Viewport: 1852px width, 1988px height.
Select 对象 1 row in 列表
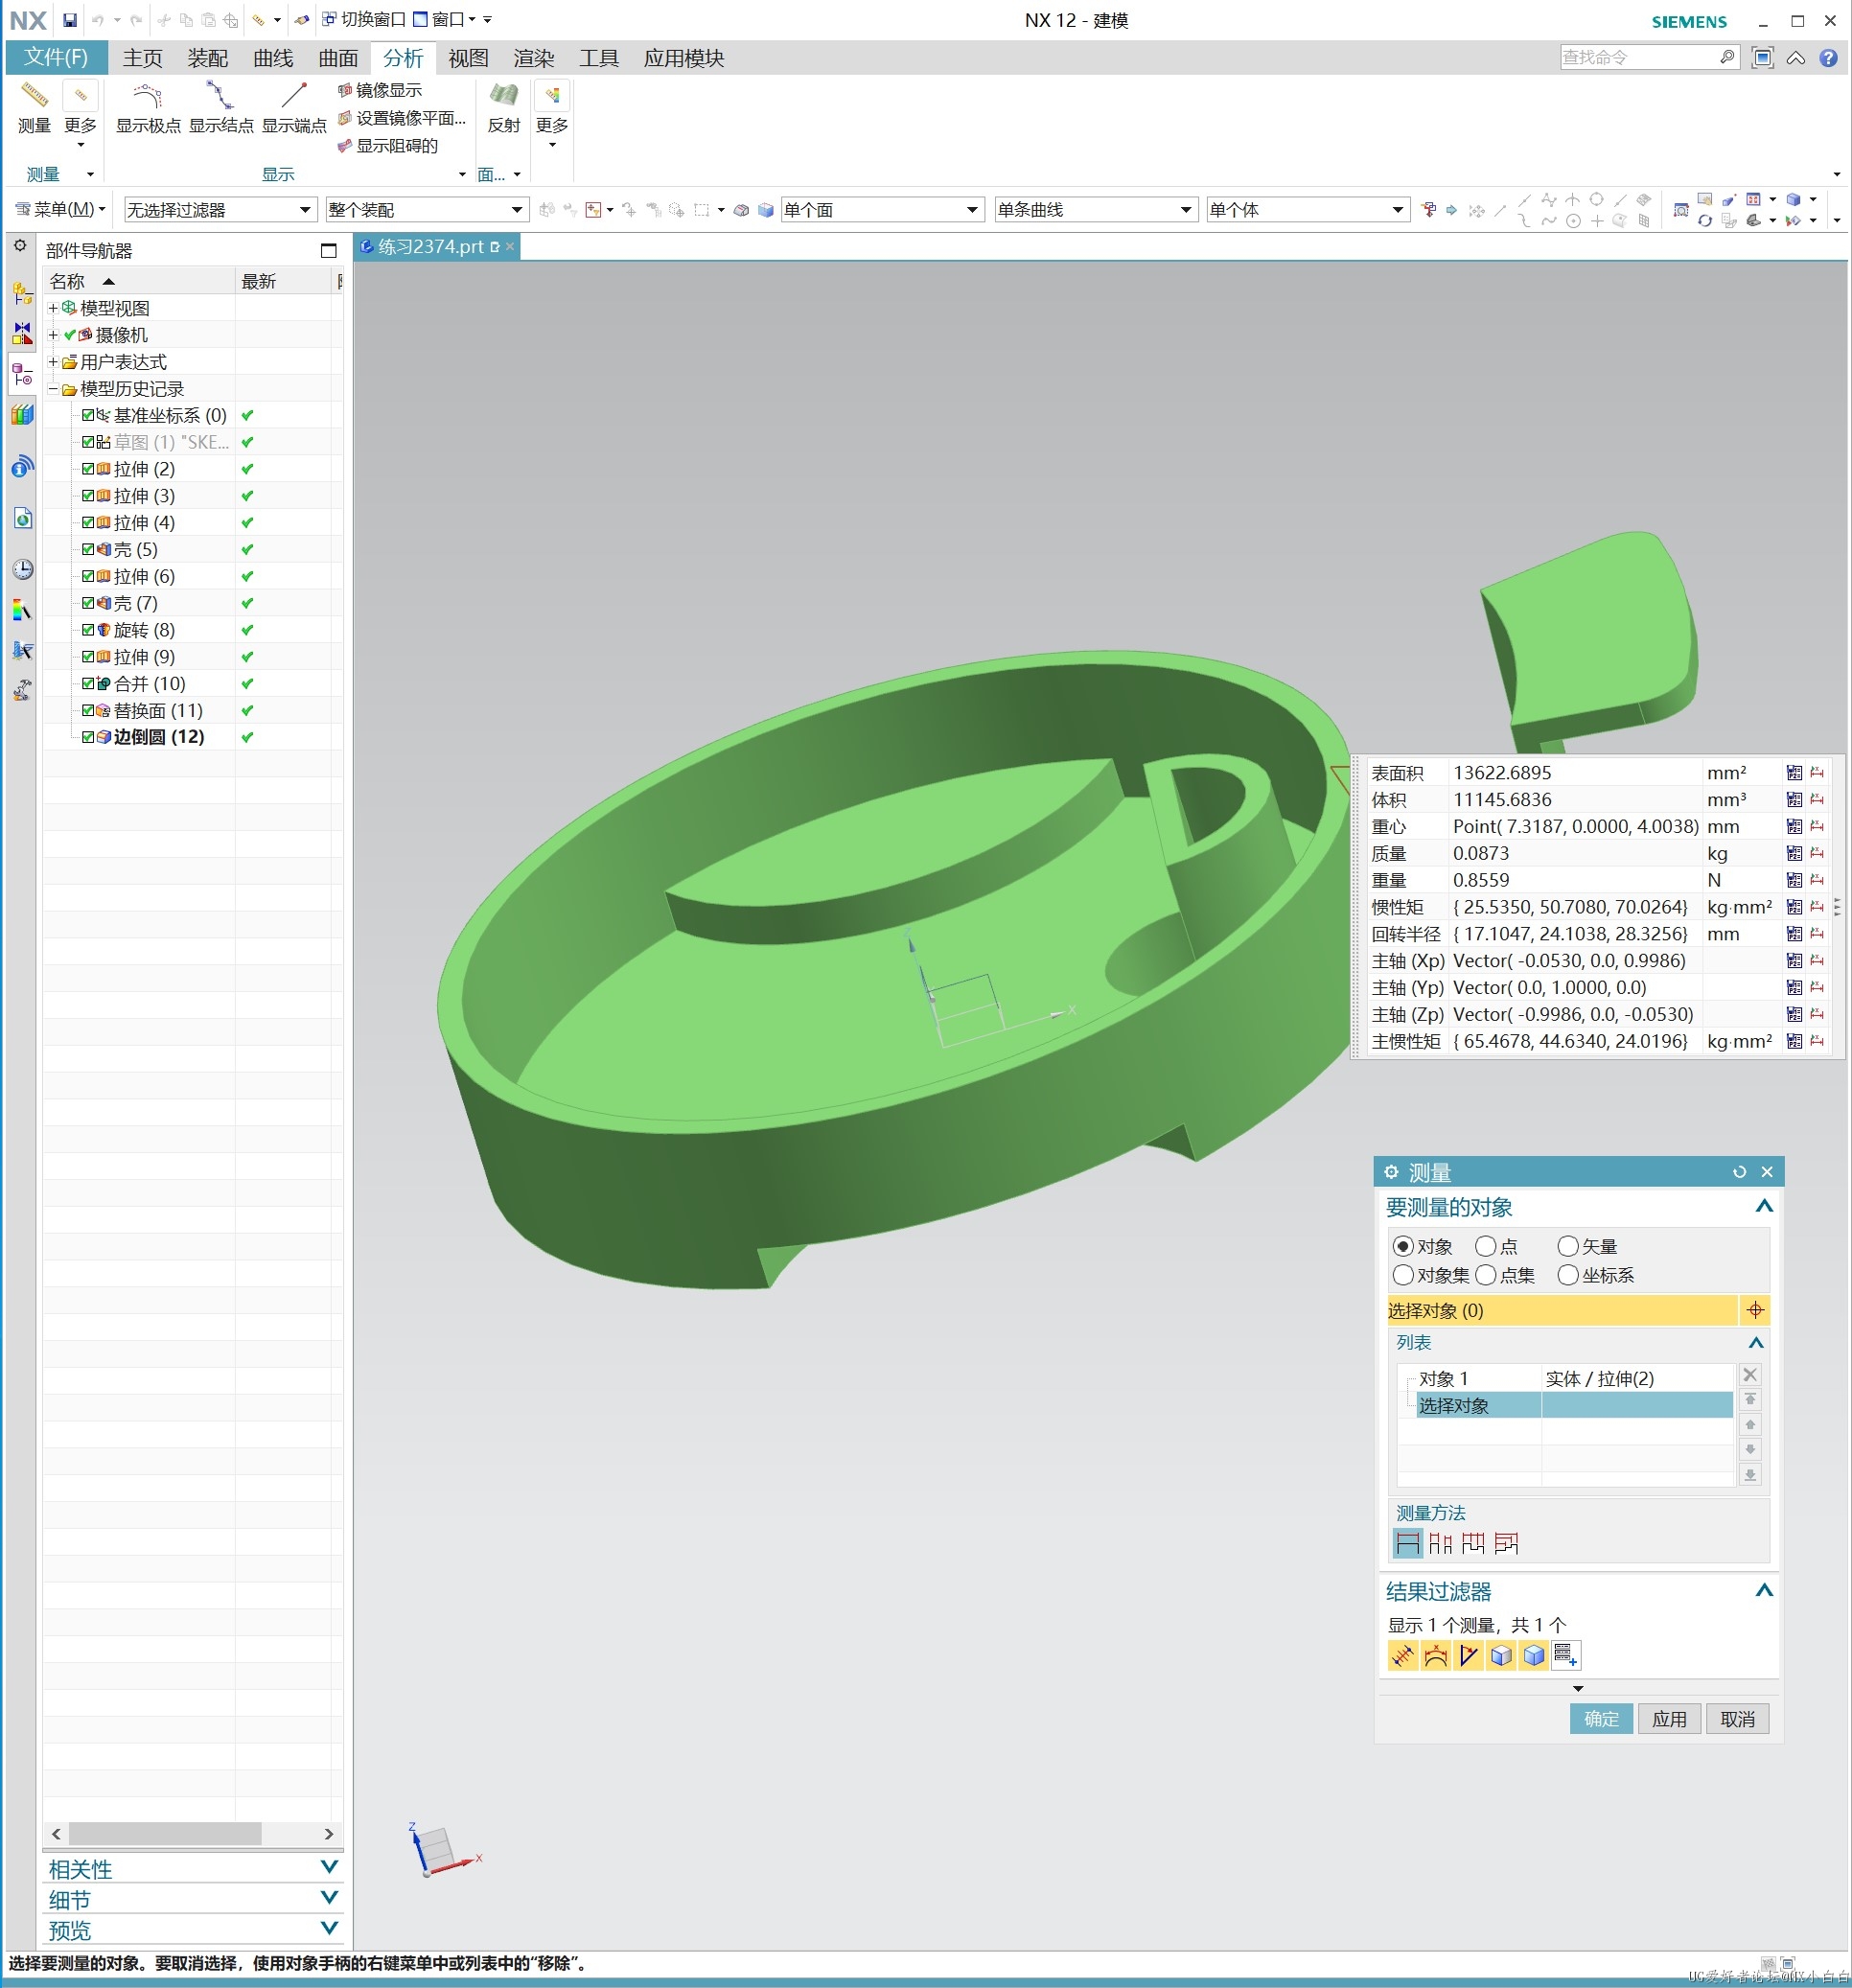pos(1566,1378)
